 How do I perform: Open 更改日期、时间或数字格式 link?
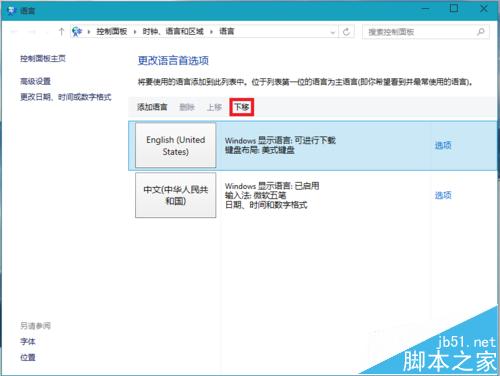click(x=66, y=97)
